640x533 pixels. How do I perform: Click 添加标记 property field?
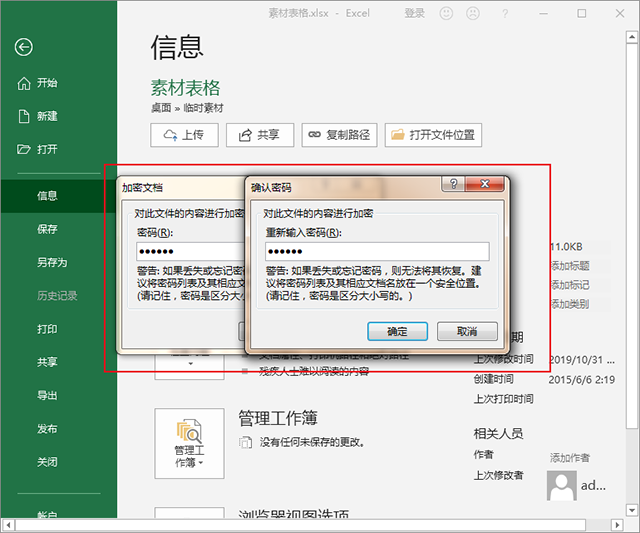(570, 285)
